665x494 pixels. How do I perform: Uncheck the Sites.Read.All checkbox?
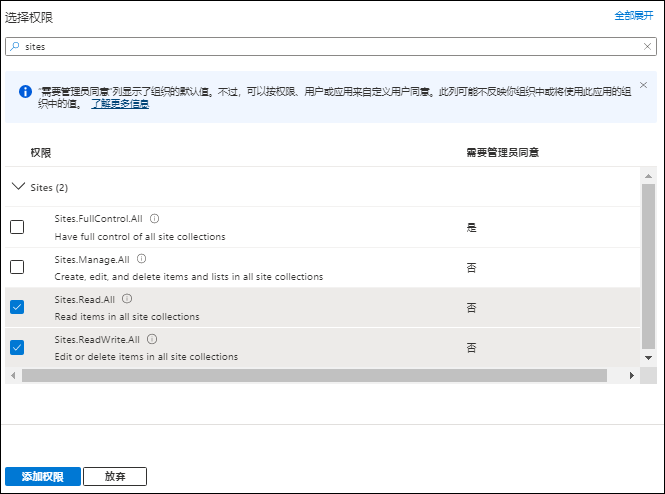coord(17,307)
